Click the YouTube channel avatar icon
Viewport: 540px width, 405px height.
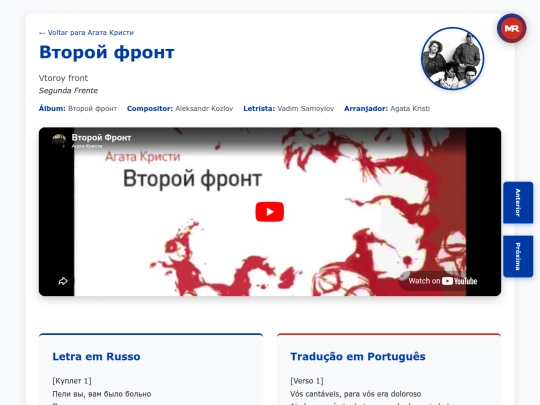point(59,140)
